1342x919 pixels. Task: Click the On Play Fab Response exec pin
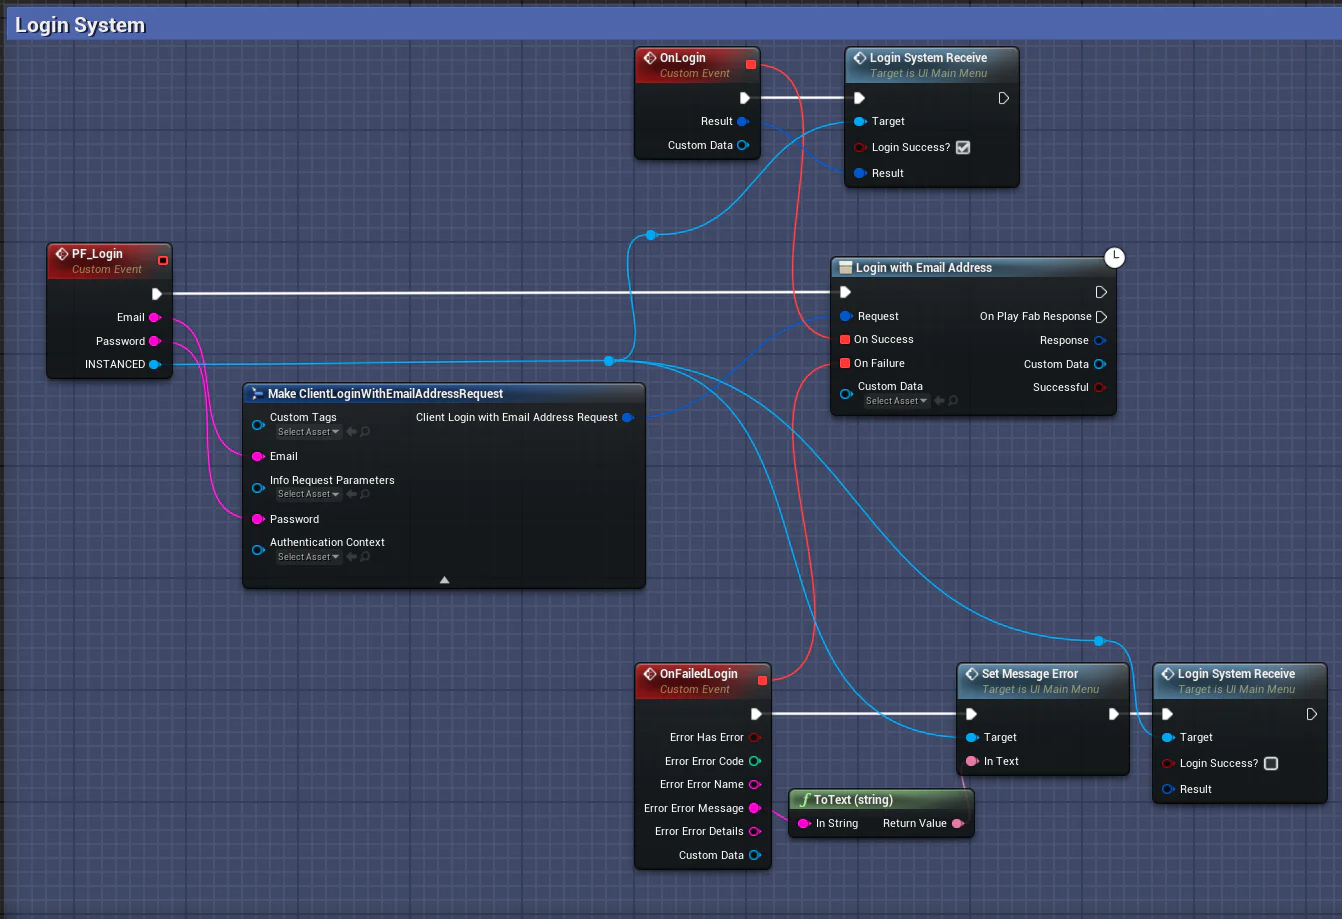1101,317
